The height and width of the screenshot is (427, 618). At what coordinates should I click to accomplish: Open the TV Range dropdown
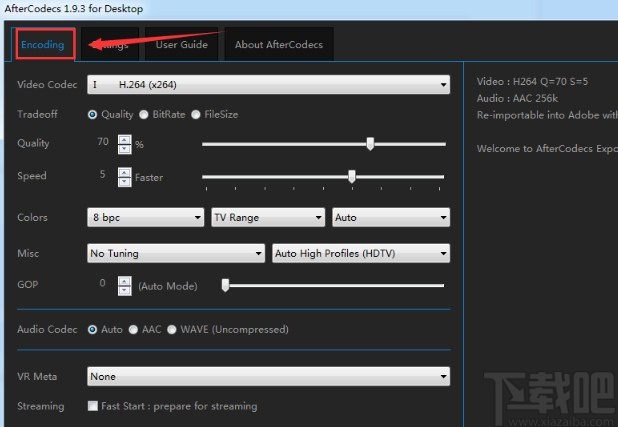click(268, 217)
